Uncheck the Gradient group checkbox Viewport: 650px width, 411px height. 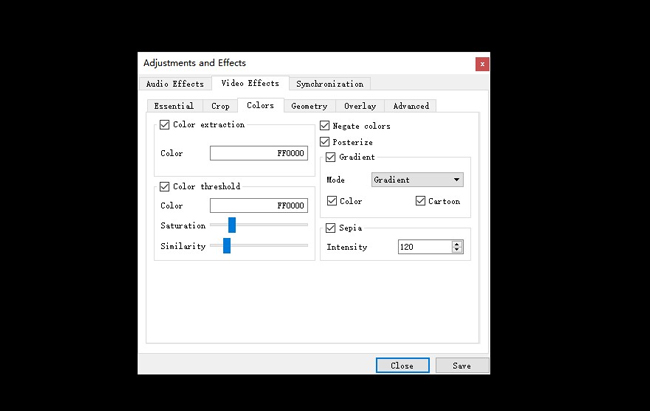coord(330,157)
